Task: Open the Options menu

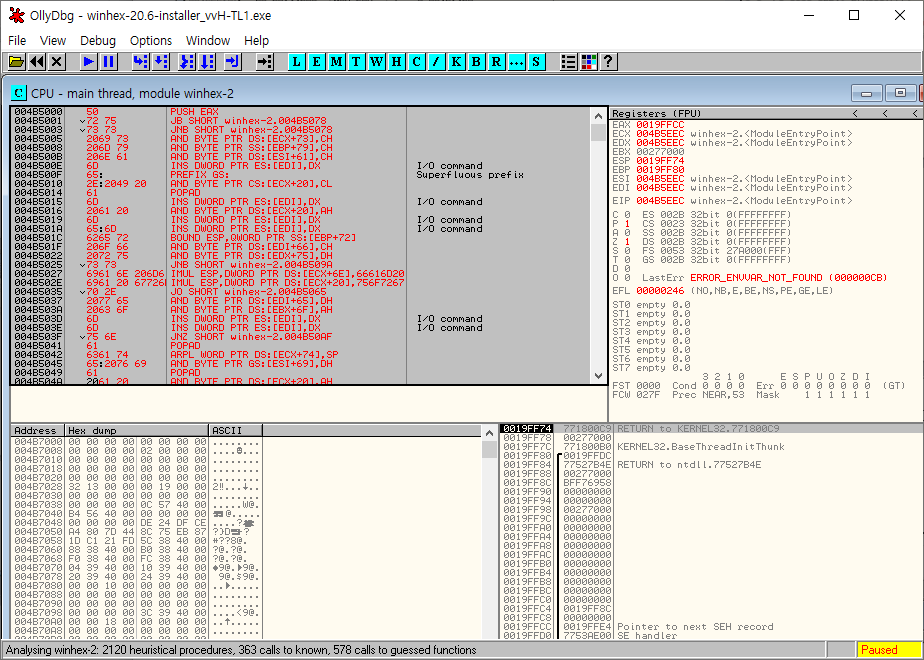Action: tap(151, 40)
